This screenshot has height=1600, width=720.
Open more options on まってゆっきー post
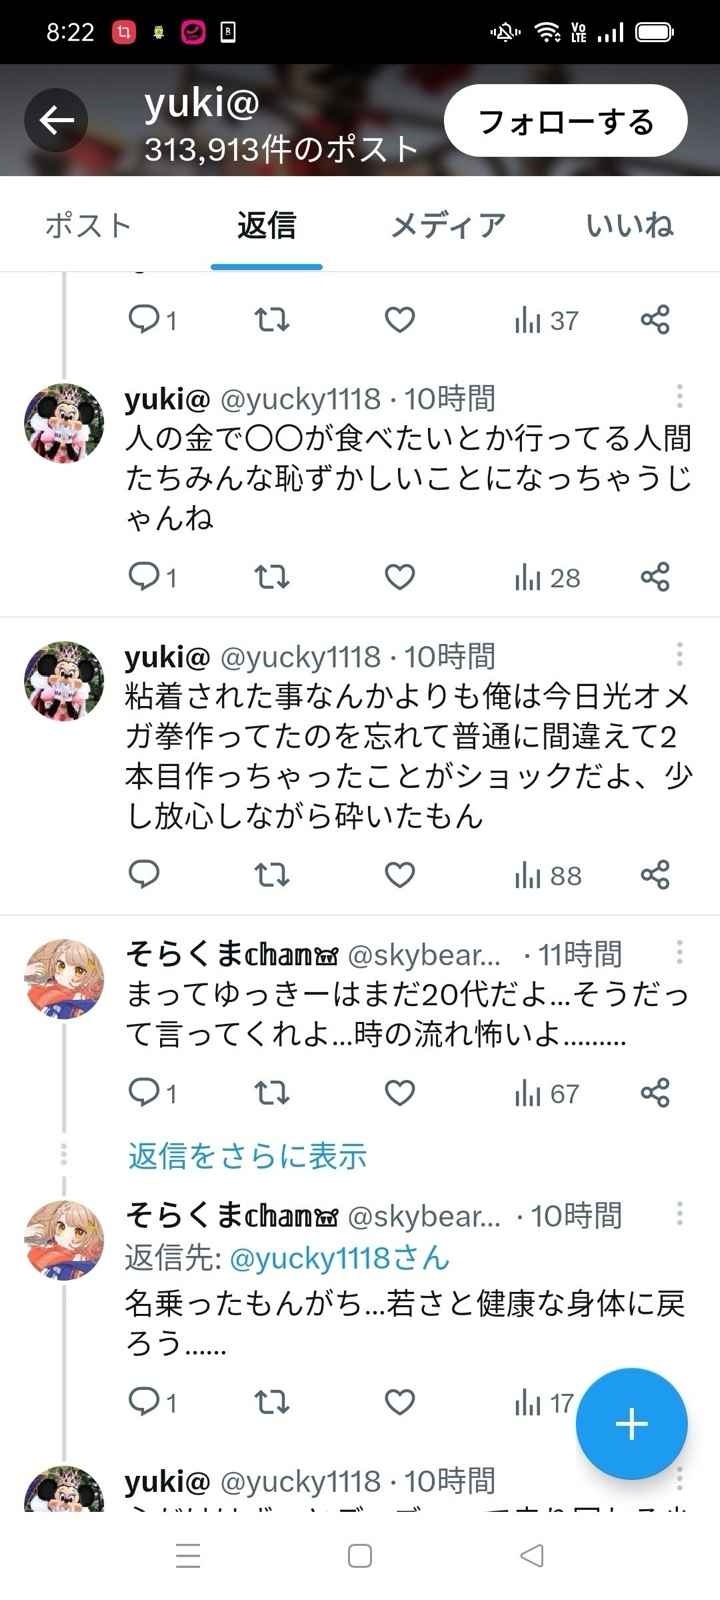[x=679, y=952]
